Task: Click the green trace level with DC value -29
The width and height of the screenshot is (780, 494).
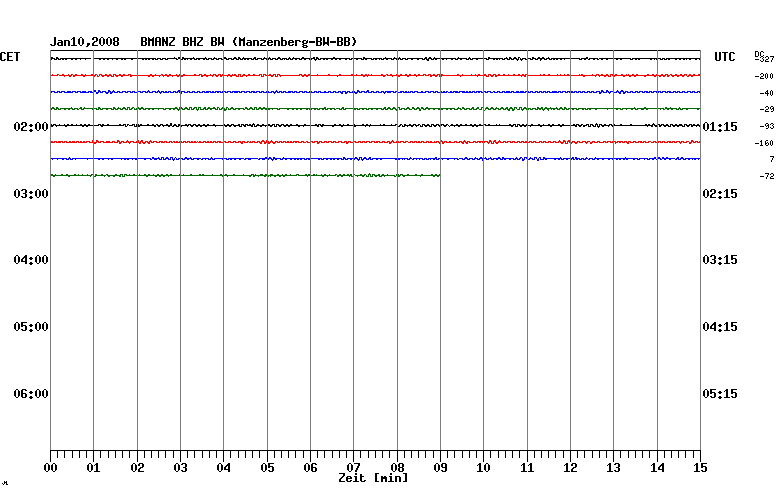Action: (376, 108)
